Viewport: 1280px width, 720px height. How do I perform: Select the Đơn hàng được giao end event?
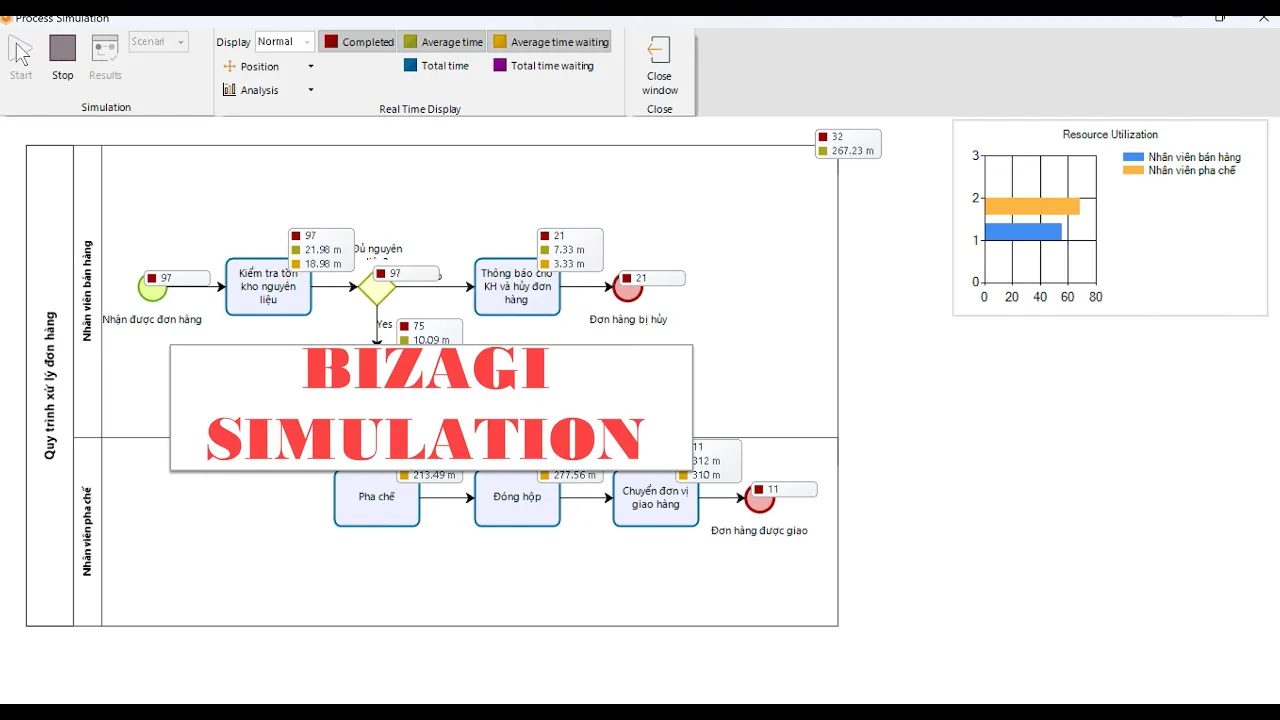click(x=760, y=497)
